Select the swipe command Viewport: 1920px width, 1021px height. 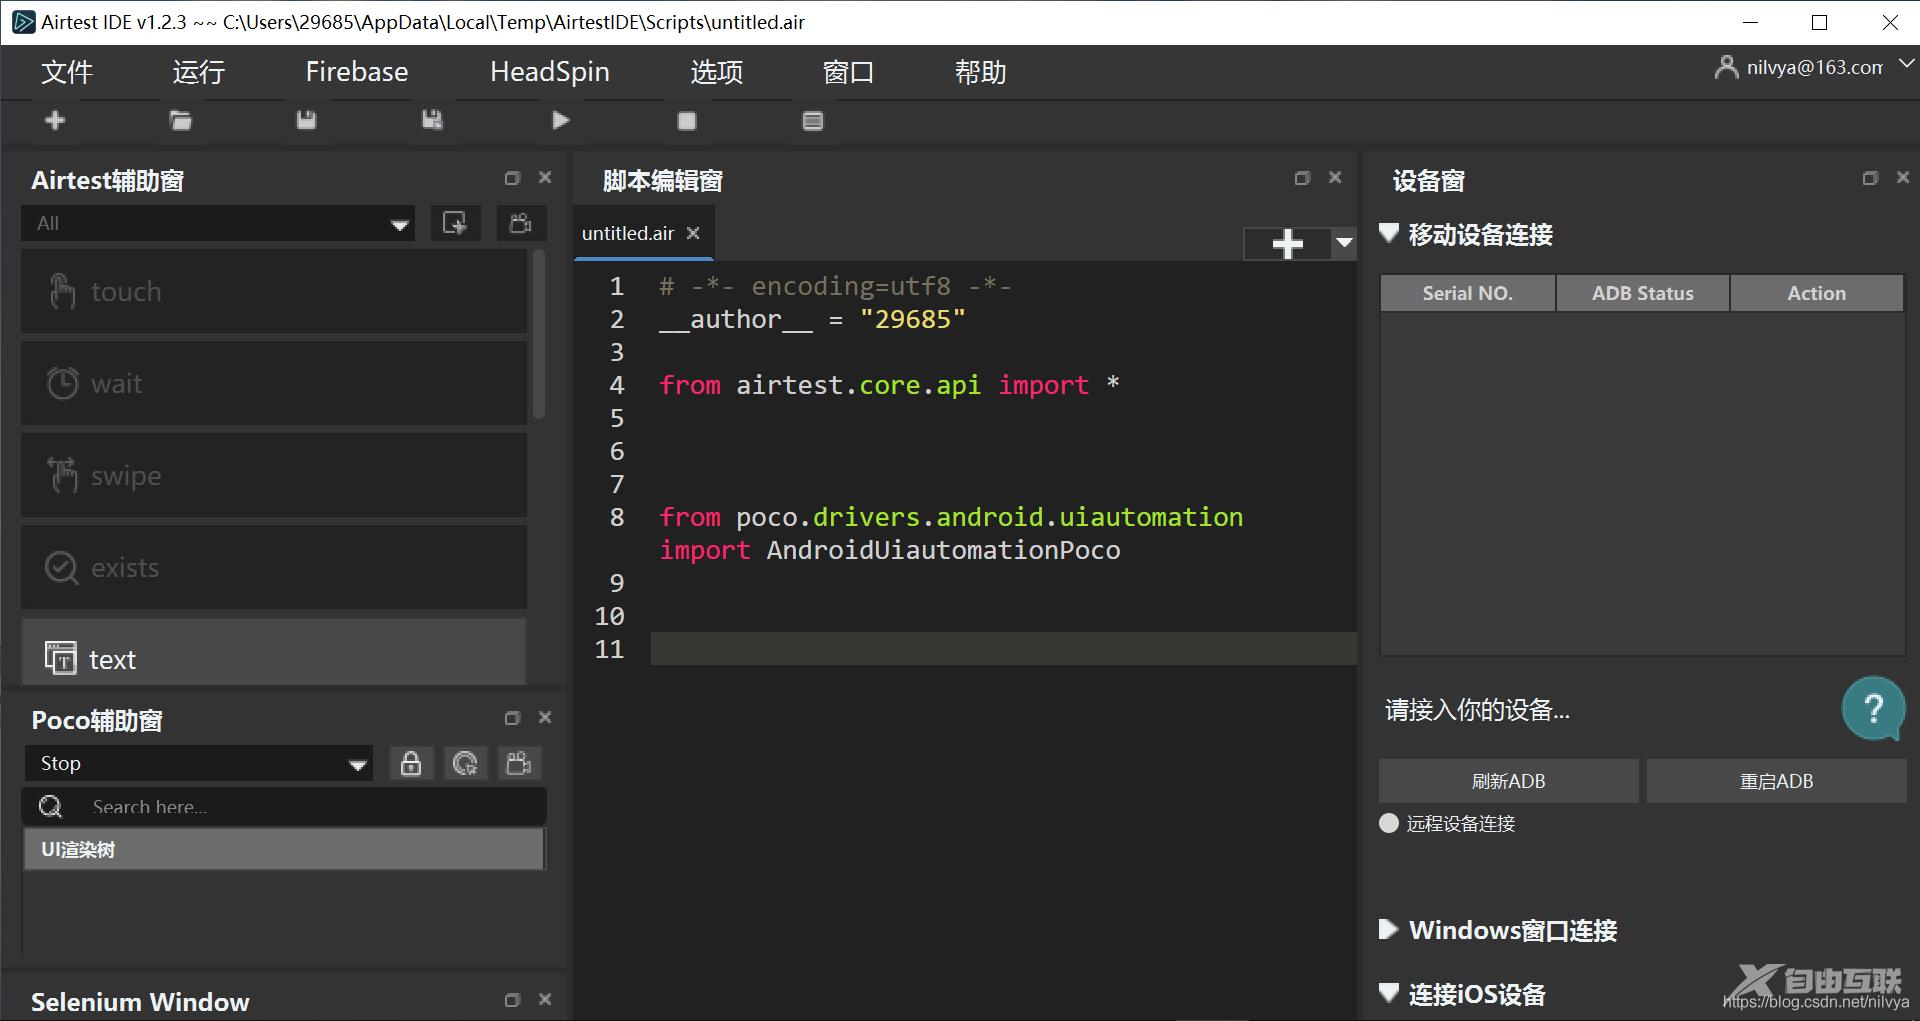273,475
